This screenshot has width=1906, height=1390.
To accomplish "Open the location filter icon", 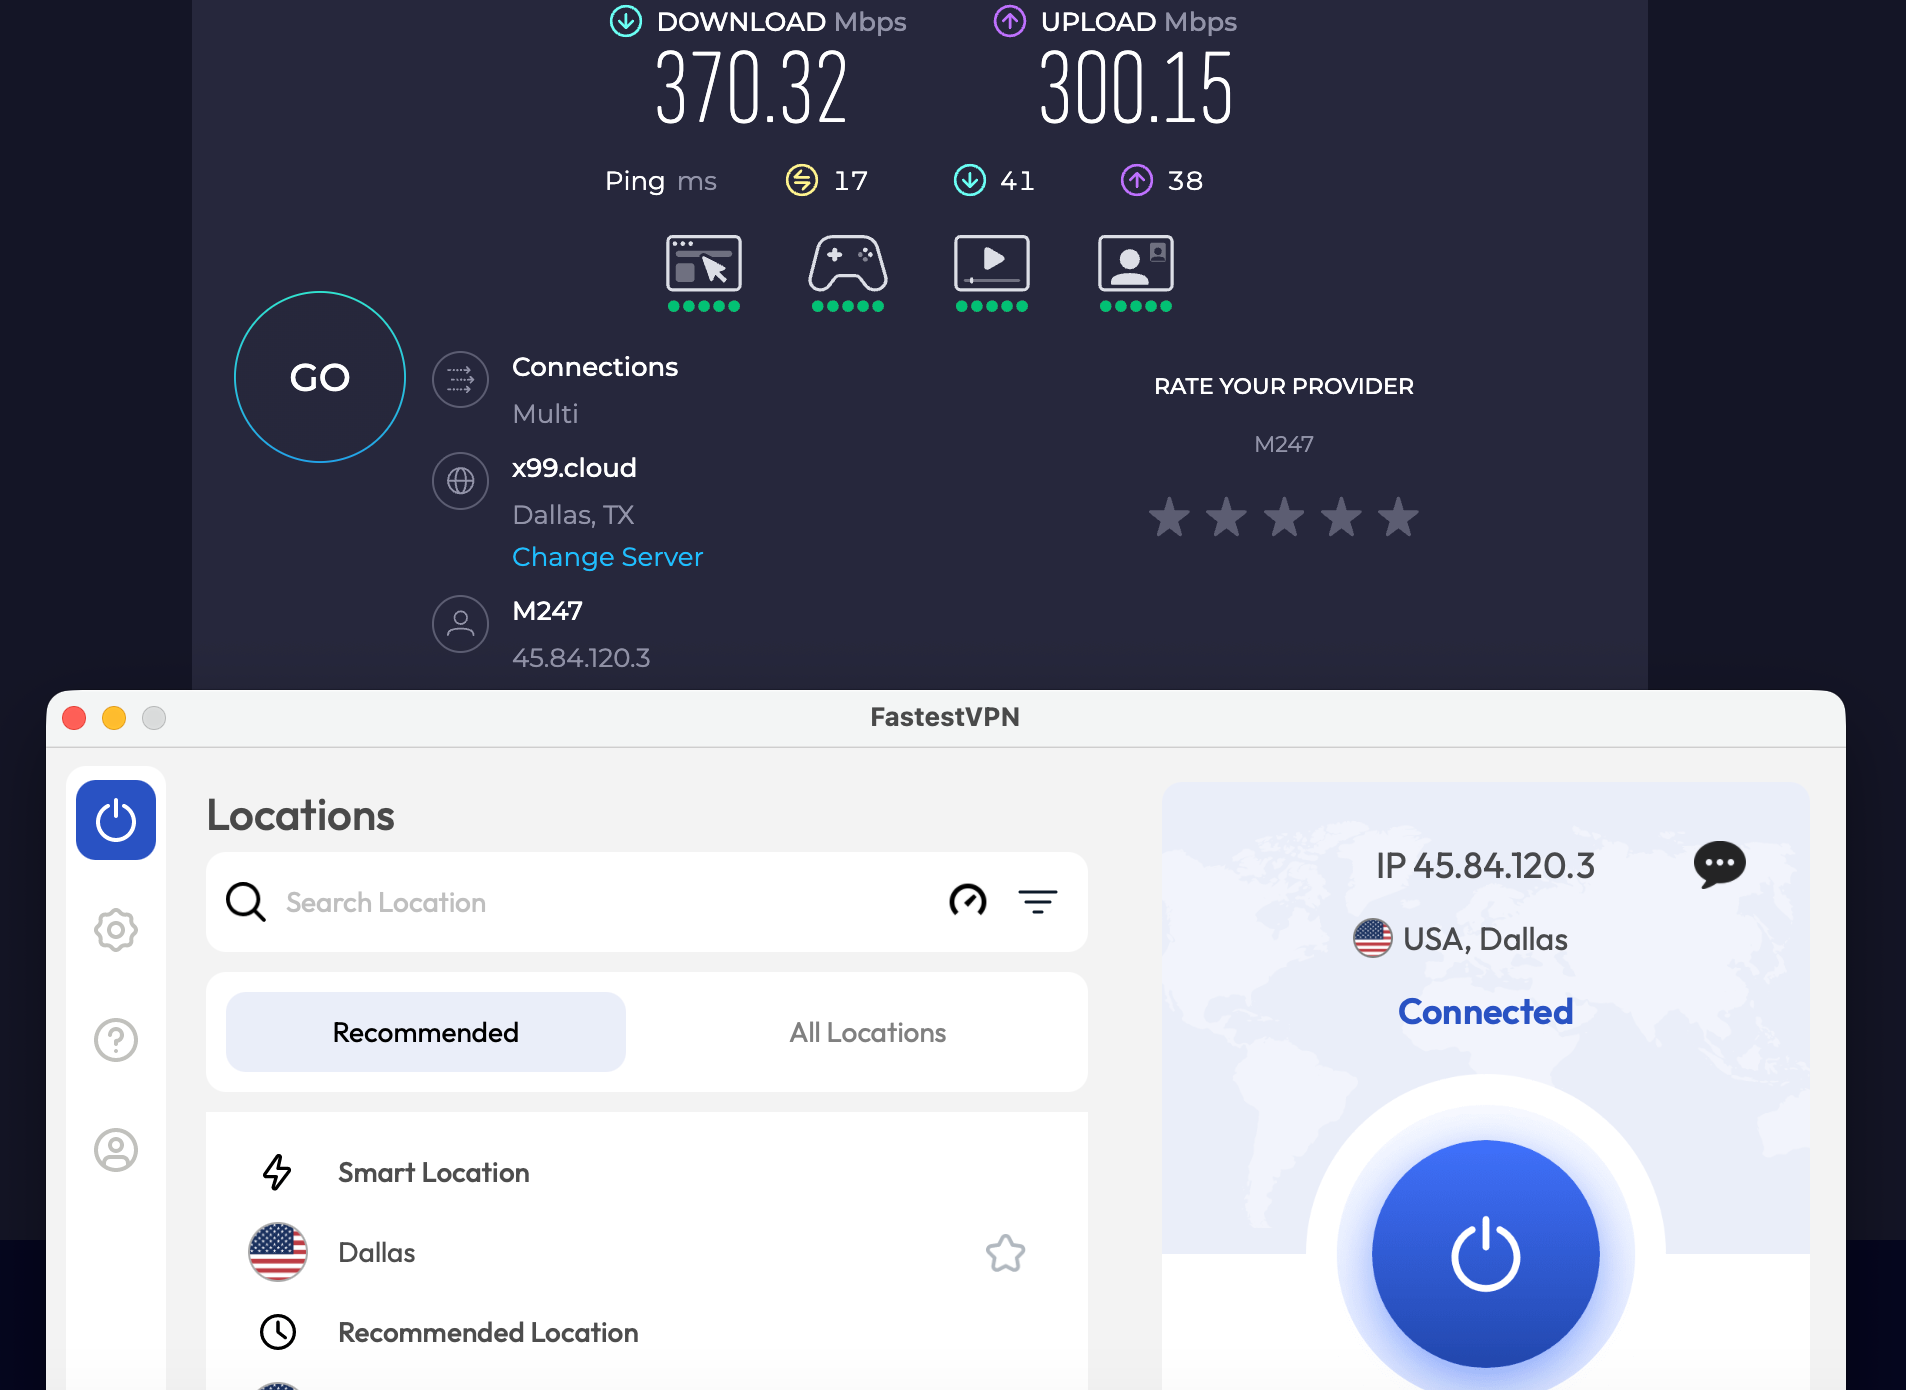I will pyautogui.click(x=1039, y=901).
